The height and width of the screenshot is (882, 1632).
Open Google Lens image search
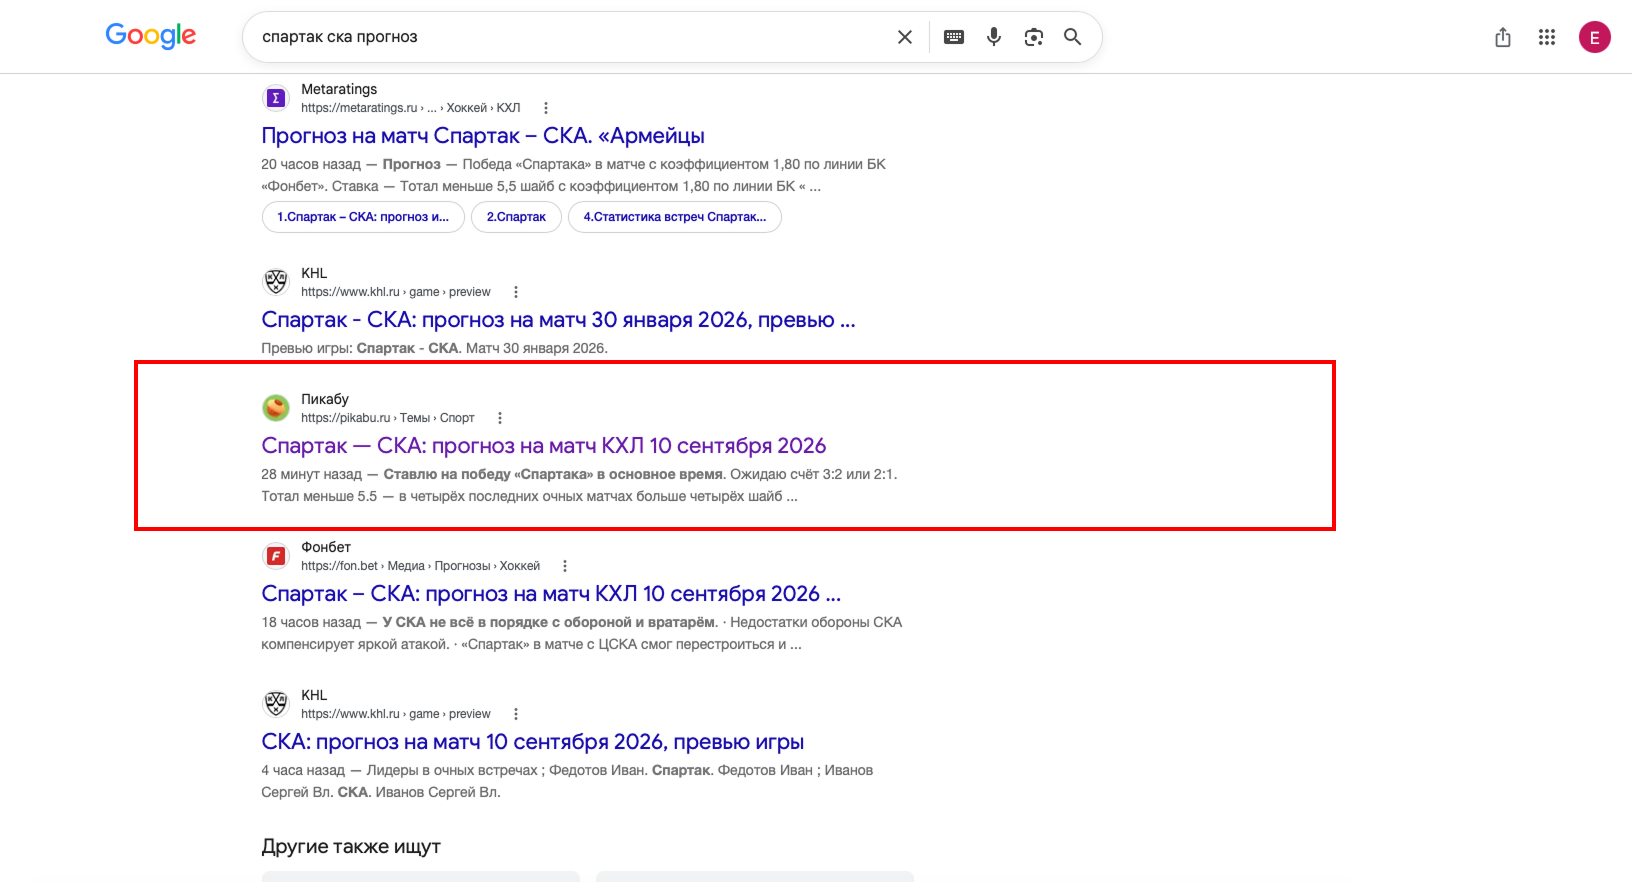(1034, 37)
